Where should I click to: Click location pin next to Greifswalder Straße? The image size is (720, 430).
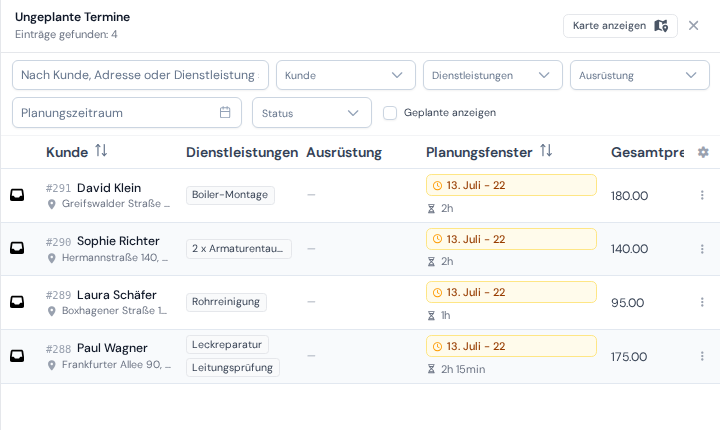[x=52, y=204]
